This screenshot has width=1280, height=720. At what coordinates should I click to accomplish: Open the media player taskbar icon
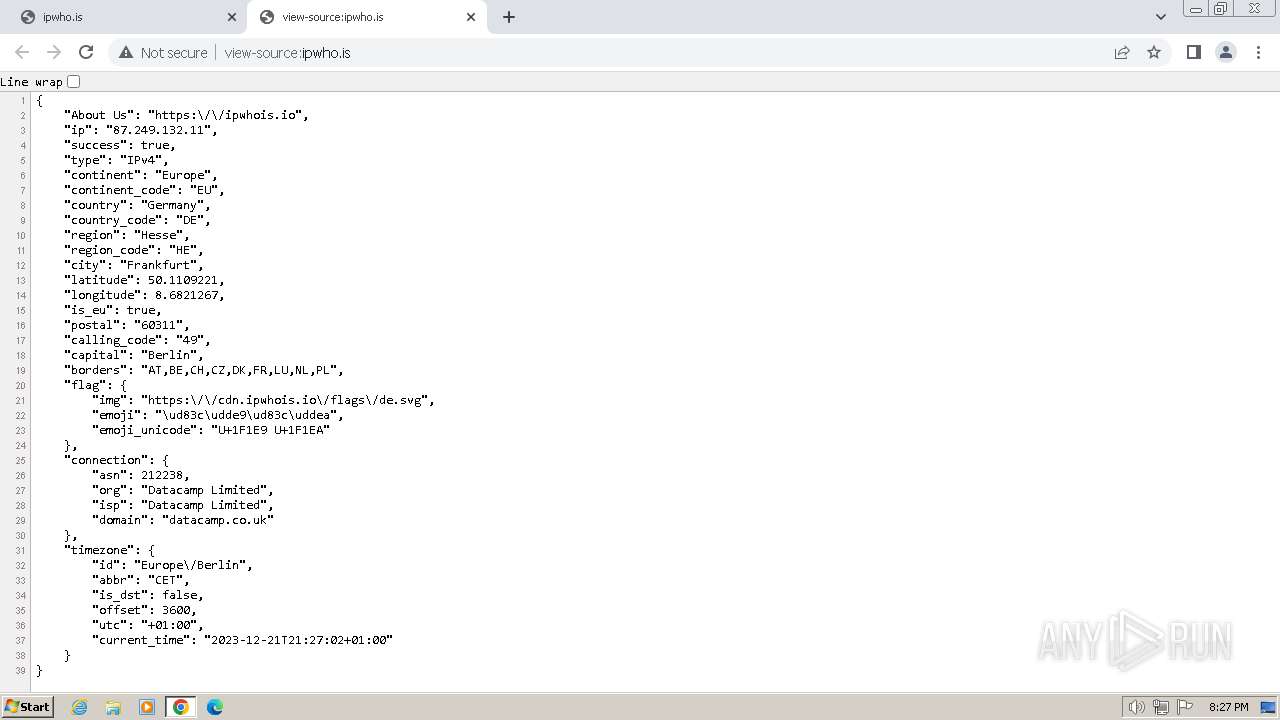(x=147, y=707)
